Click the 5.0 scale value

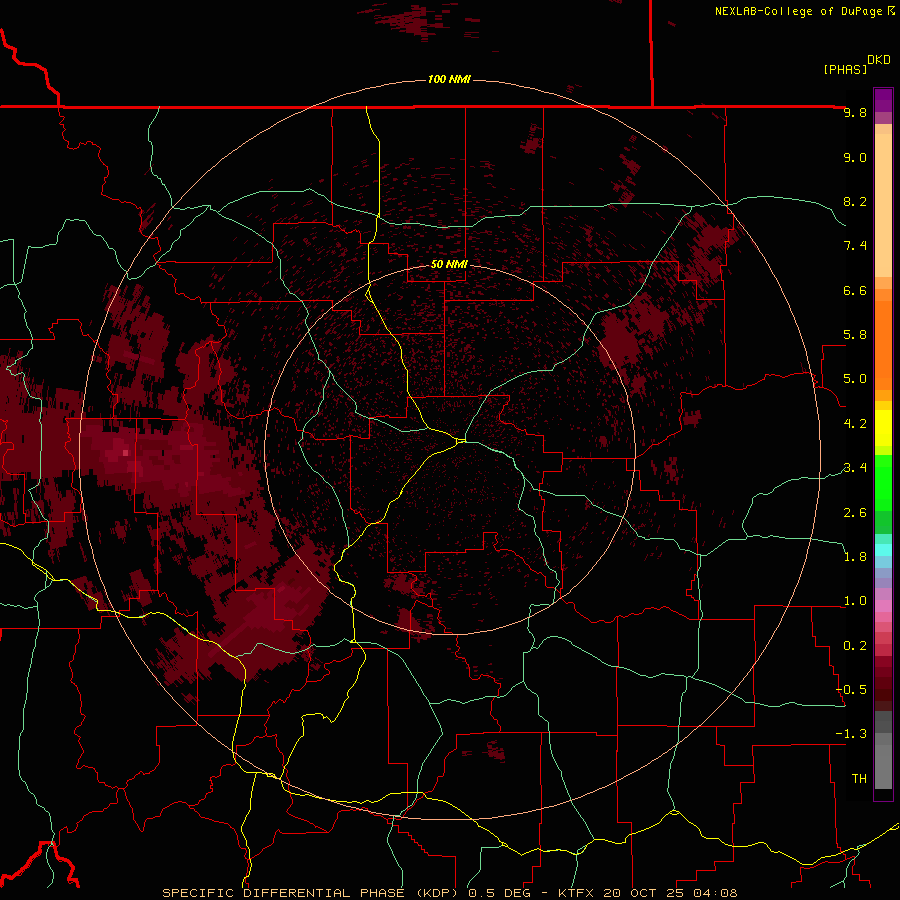coord(855,379)
